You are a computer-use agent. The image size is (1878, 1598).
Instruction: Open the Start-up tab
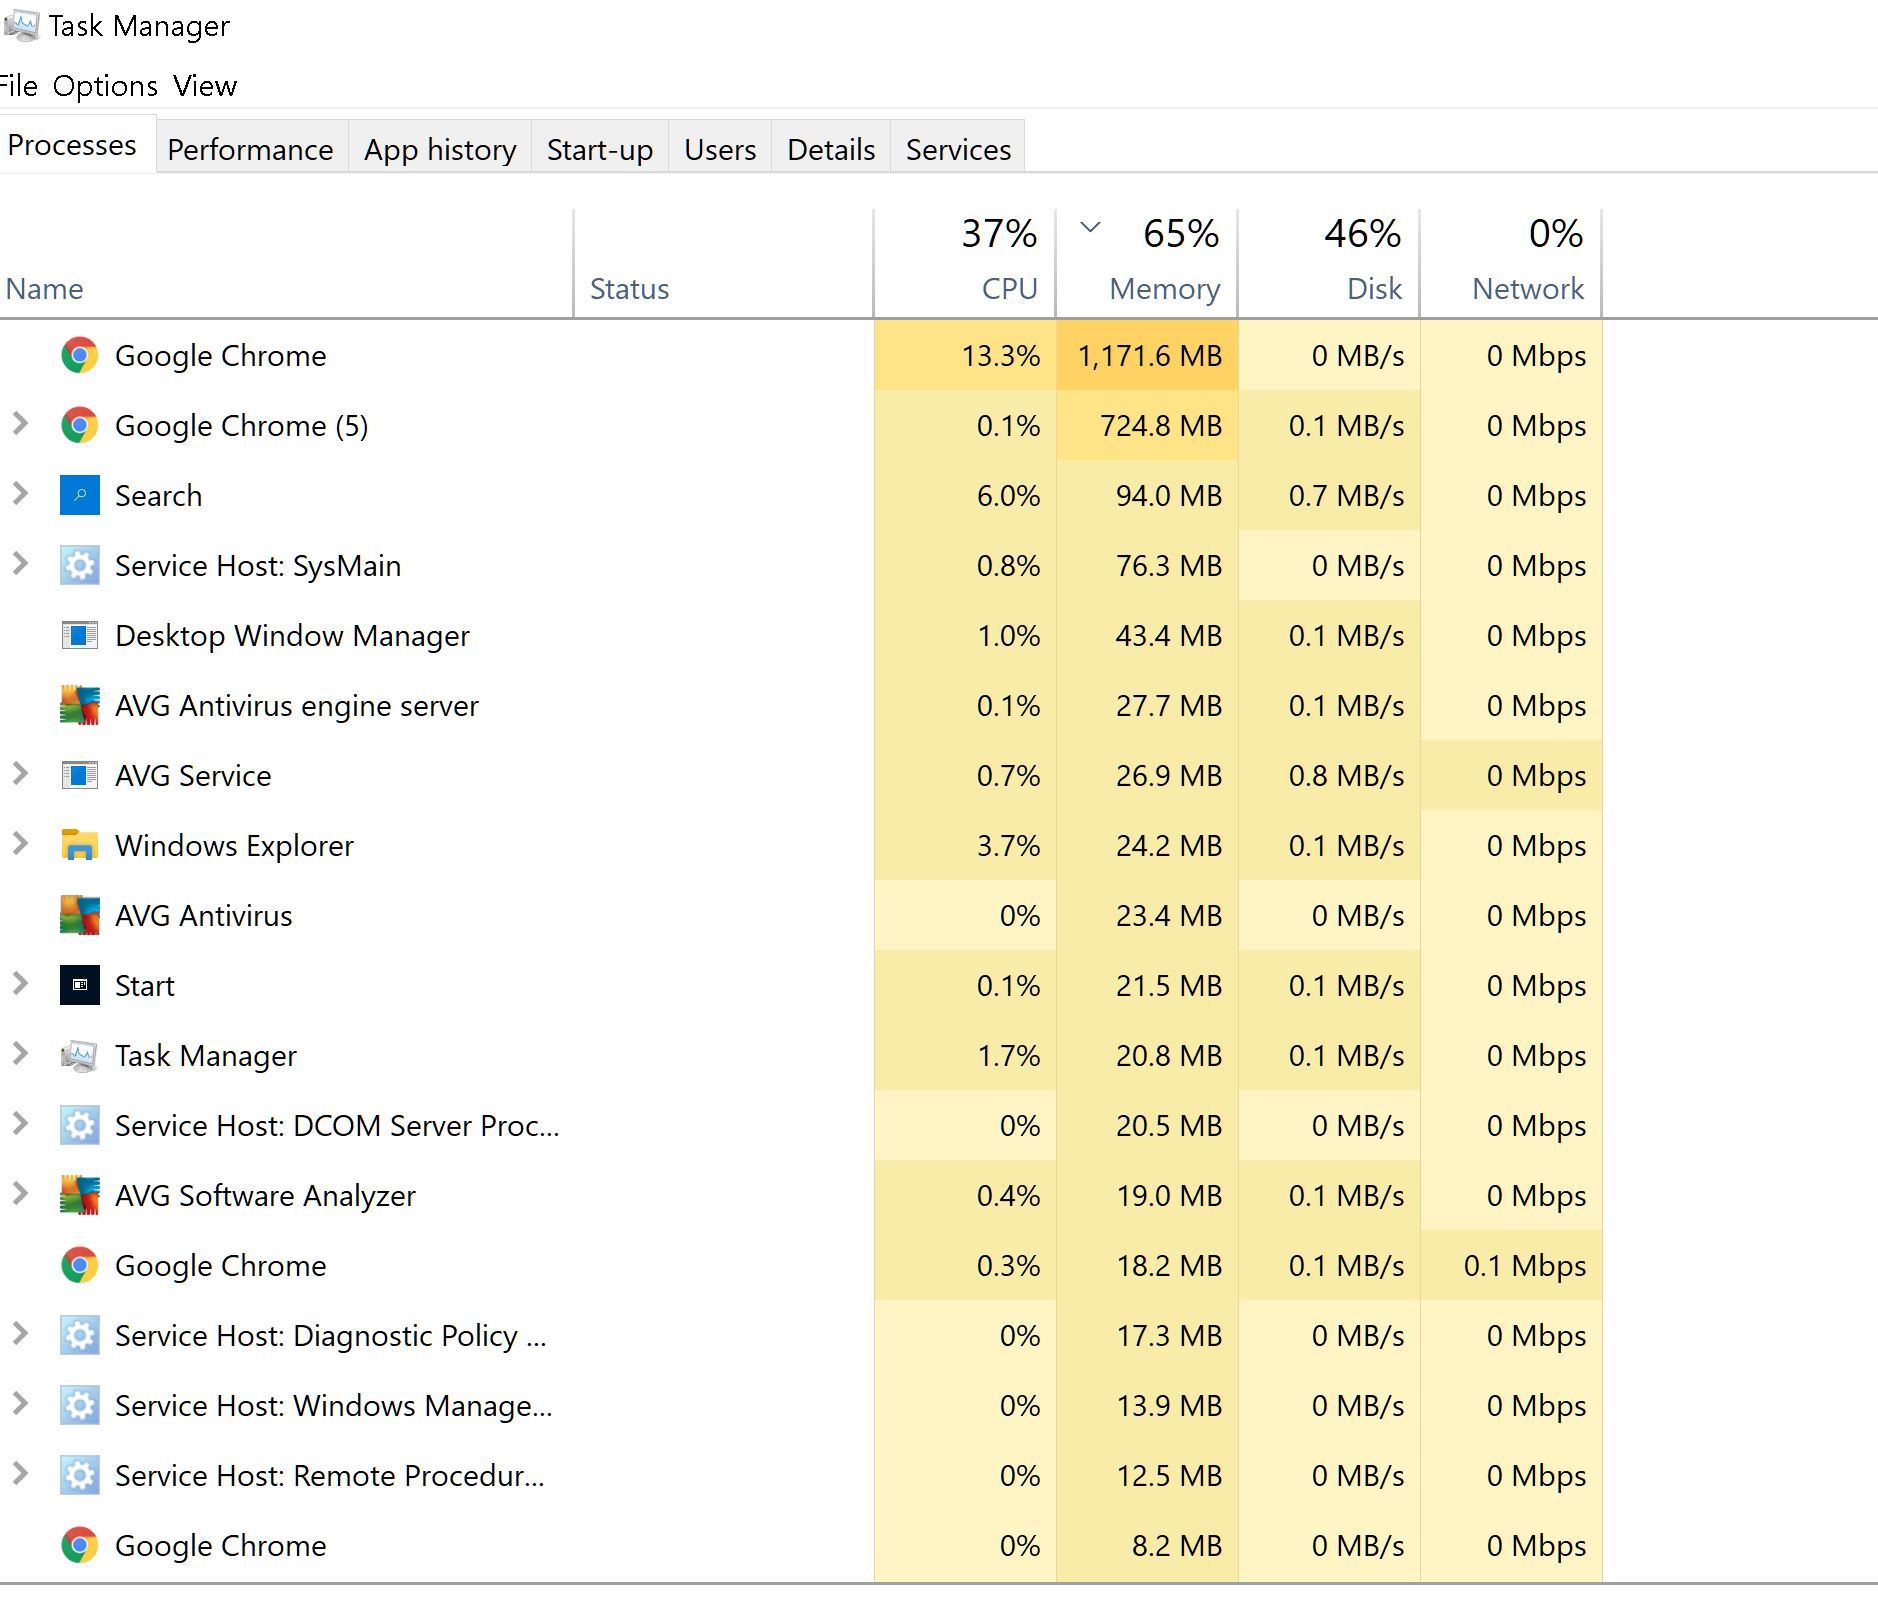599,150
